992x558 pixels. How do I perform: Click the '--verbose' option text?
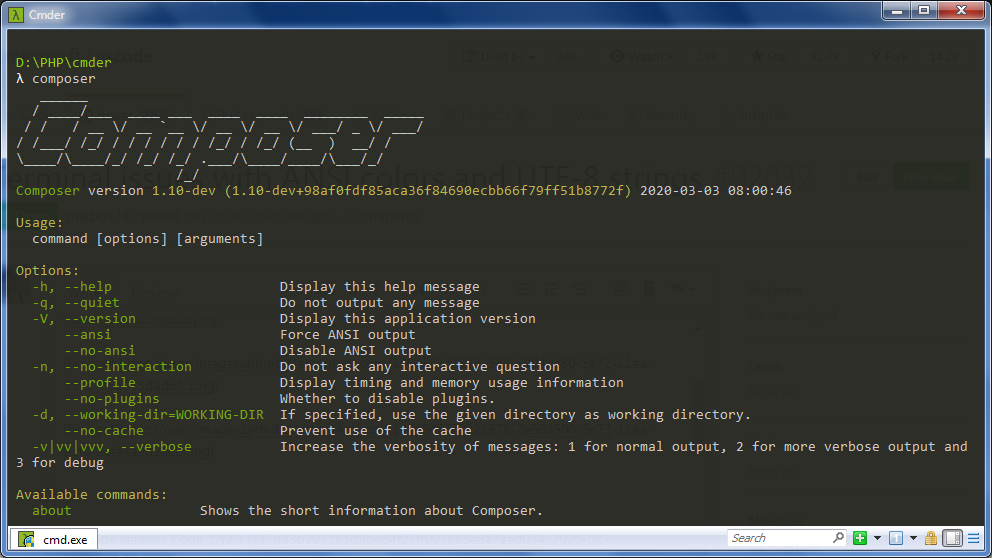pos(156,447)
